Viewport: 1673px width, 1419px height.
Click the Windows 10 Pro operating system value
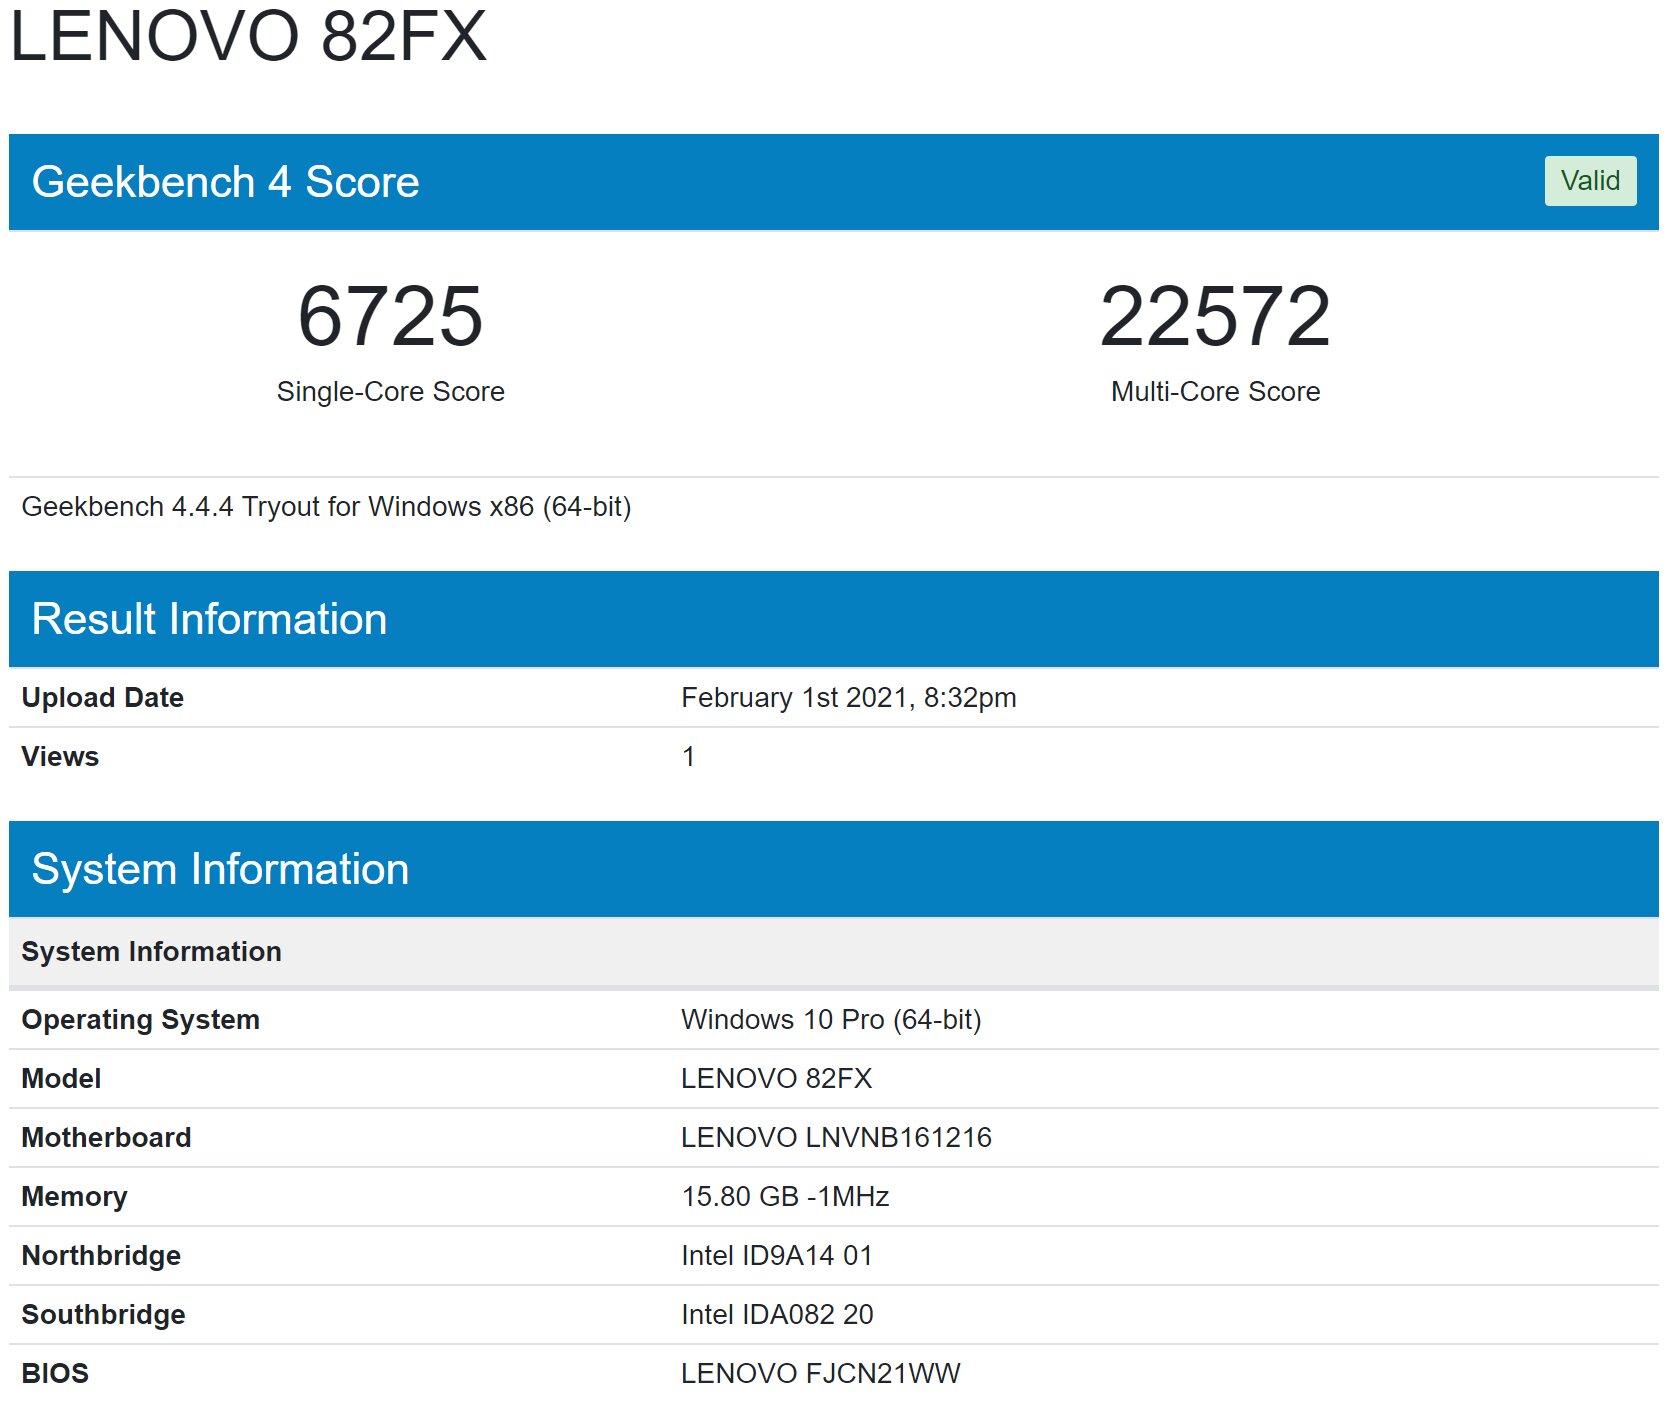tap(831, 1019)
